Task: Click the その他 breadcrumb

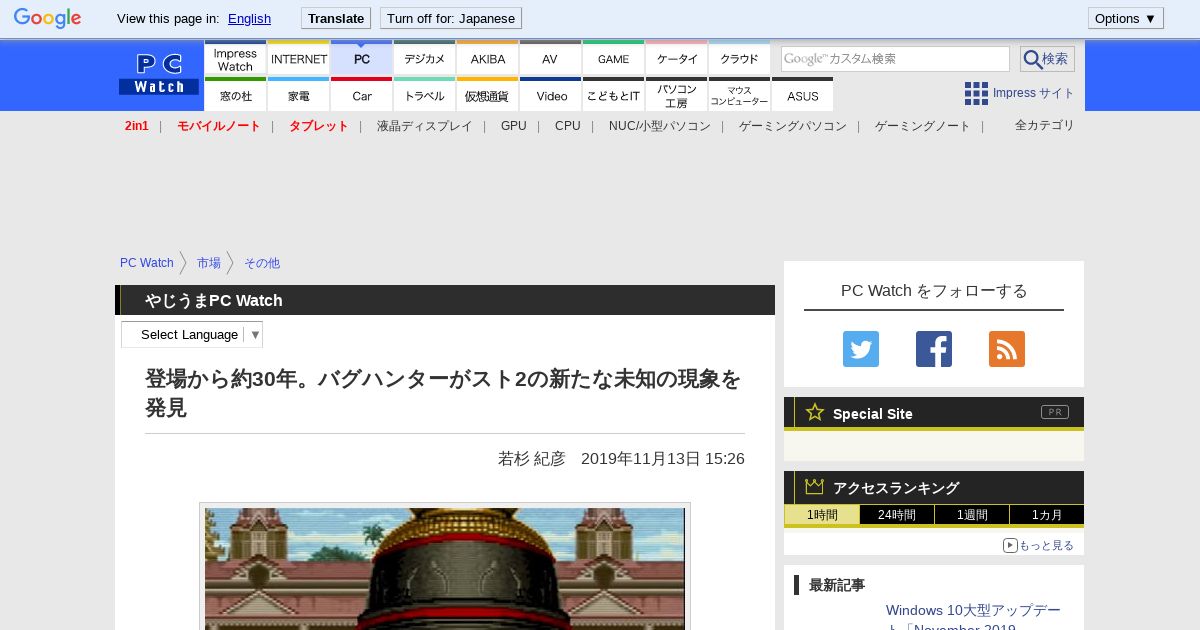Action: (262, 263)
